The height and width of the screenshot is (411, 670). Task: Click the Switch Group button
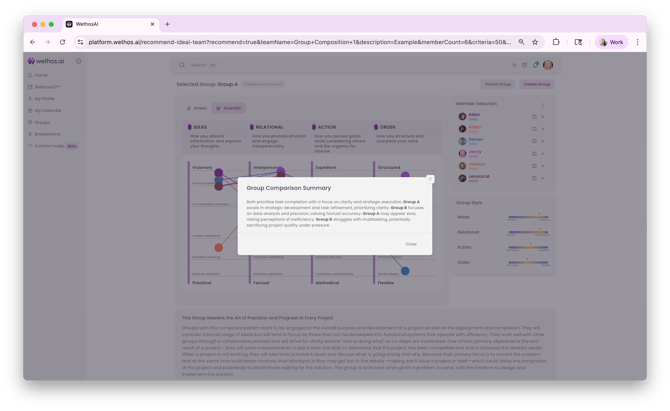497,84
